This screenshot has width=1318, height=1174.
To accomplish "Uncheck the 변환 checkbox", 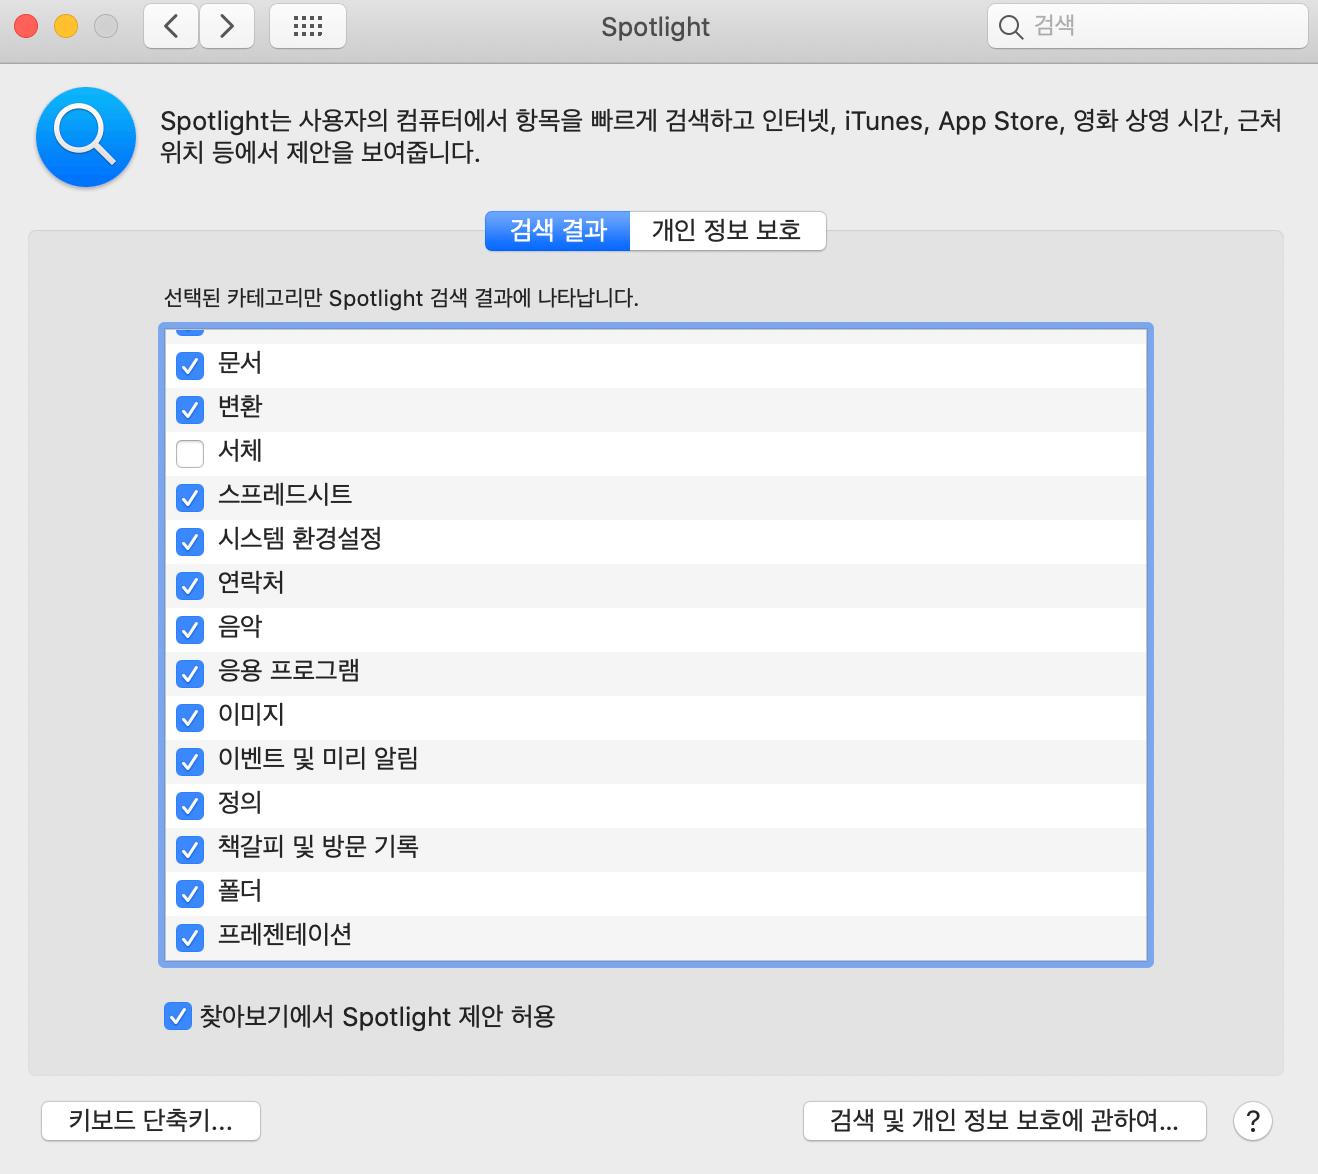I will point(190,409).
